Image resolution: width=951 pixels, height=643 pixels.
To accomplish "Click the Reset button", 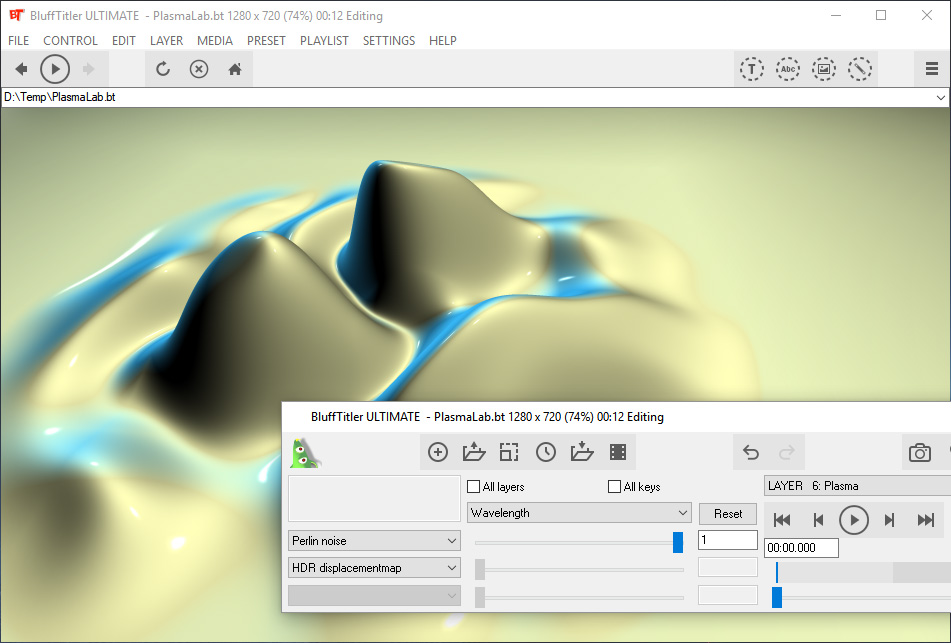I will coord(728,514).
